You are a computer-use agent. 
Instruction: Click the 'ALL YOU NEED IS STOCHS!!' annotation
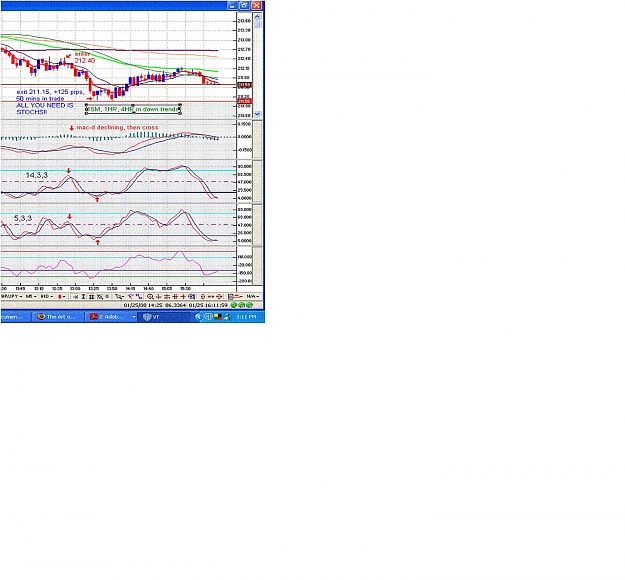tap(45, 108)
